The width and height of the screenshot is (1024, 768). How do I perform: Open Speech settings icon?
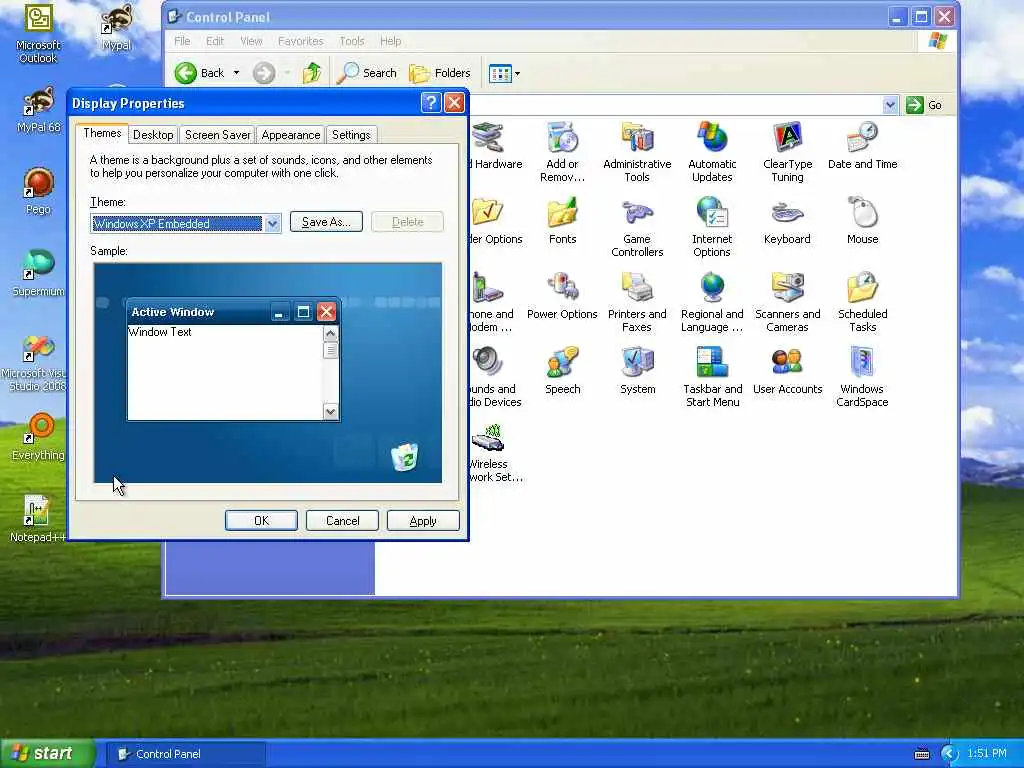[562, 371]
